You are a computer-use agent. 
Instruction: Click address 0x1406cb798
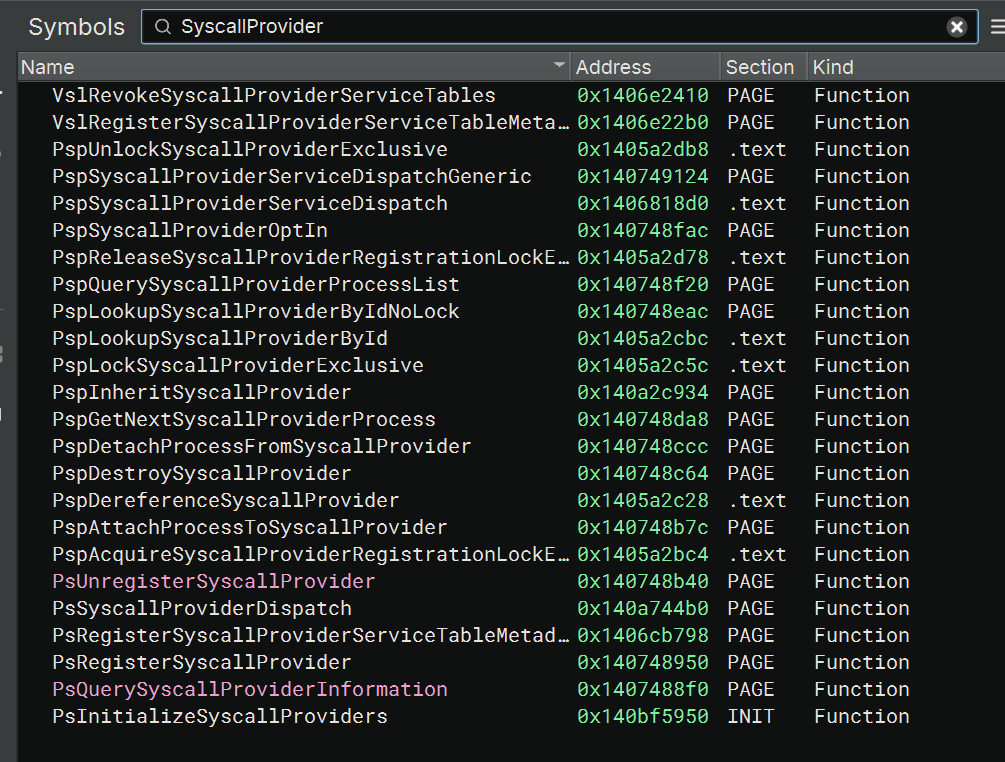tap(643, 635)
